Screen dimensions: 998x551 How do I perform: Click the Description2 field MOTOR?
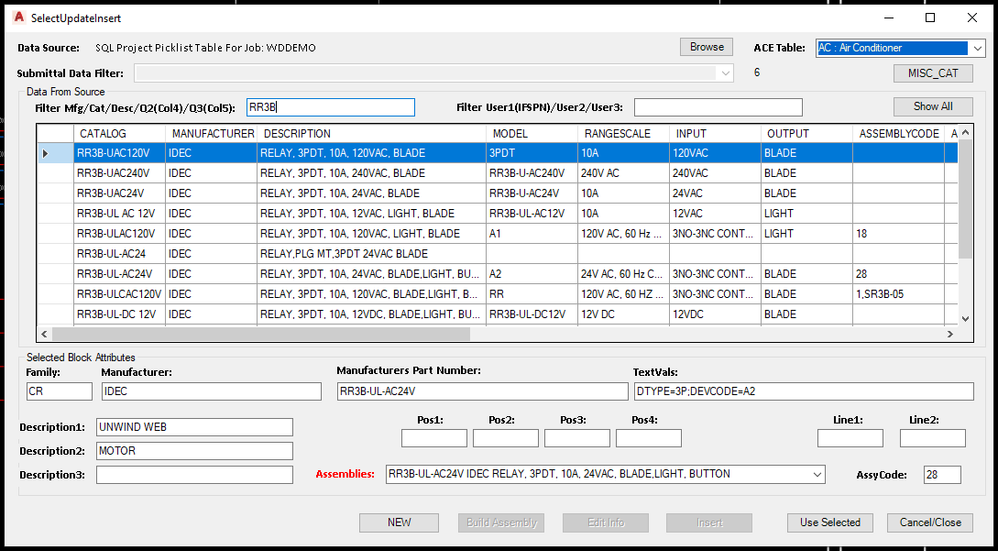point(195,451)
